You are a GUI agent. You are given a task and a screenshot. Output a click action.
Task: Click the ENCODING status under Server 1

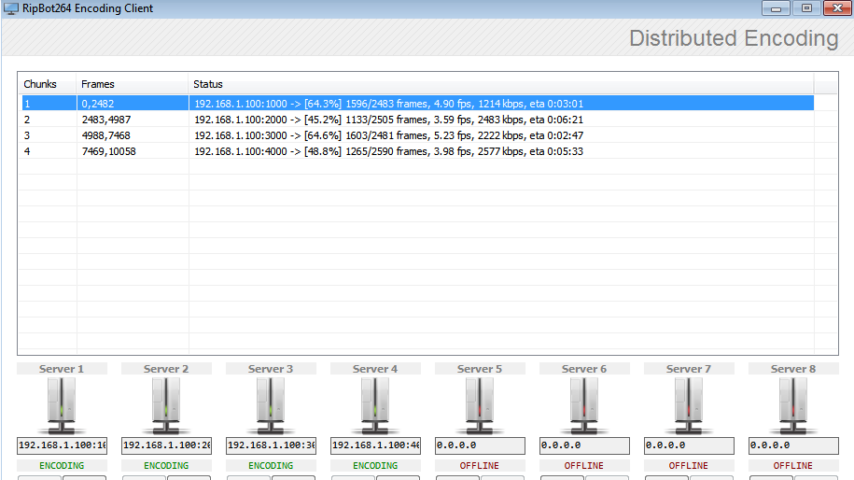[62, 466]
